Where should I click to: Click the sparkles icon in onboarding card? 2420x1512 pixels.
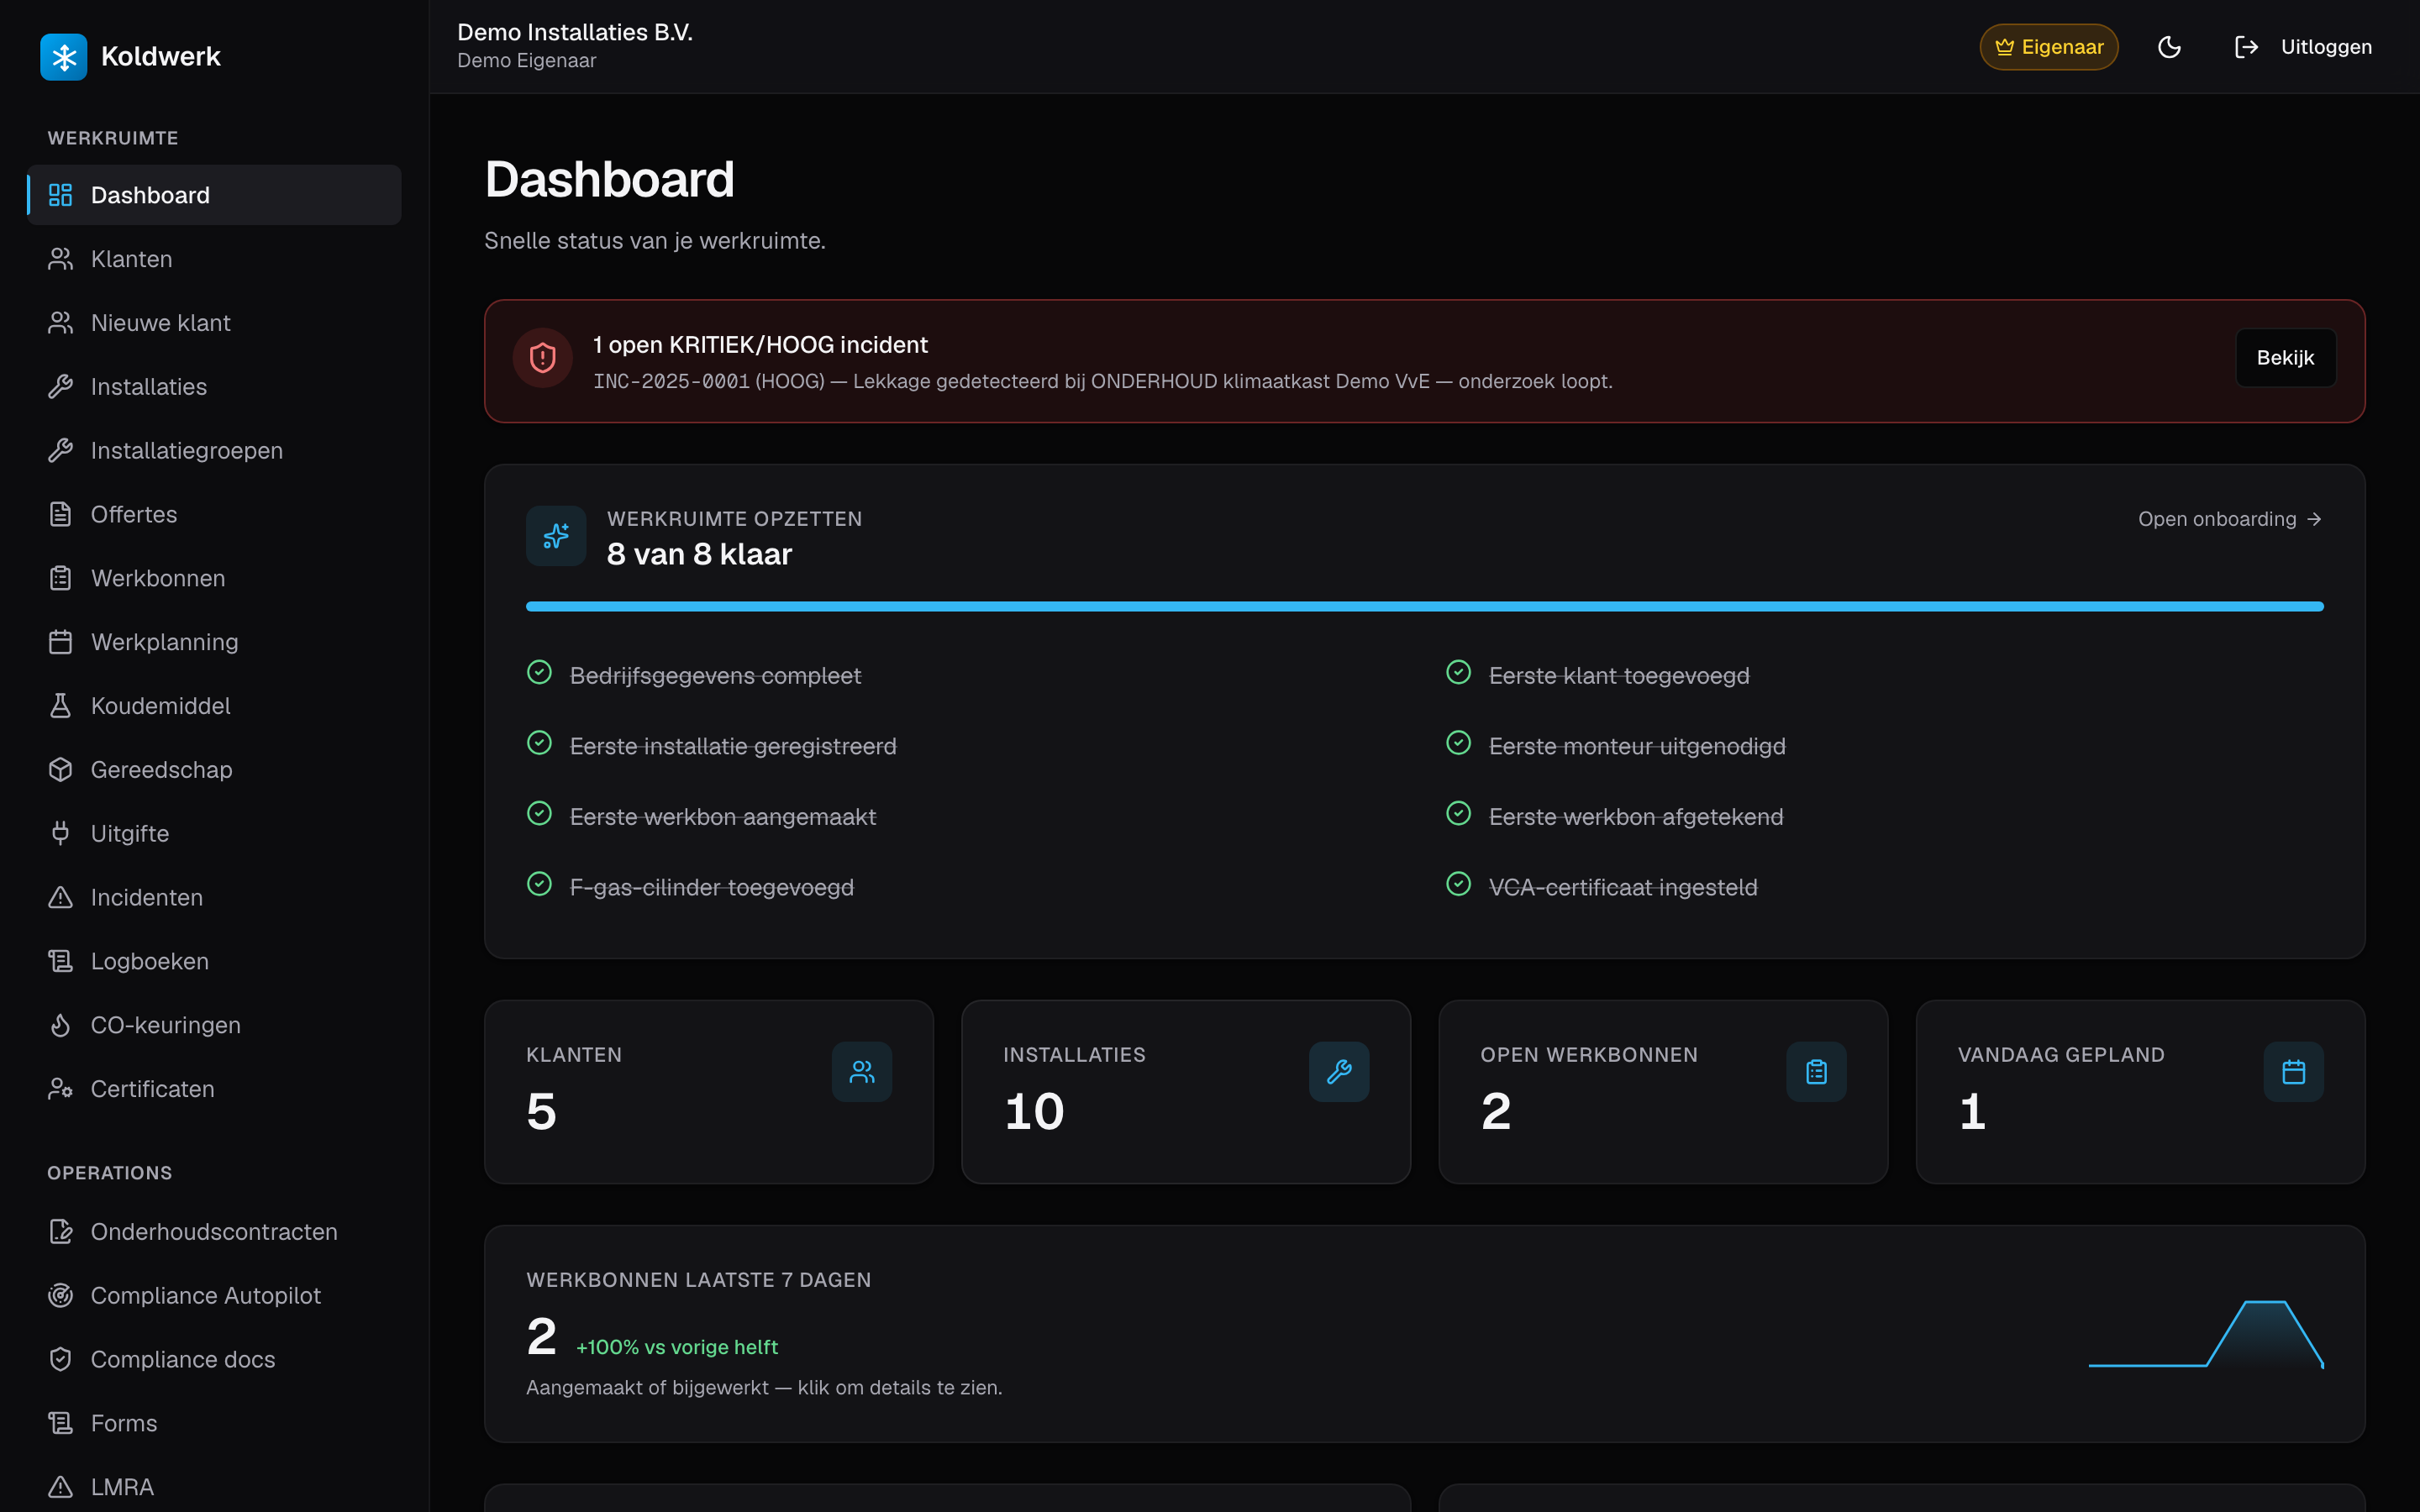coord(556,536)
